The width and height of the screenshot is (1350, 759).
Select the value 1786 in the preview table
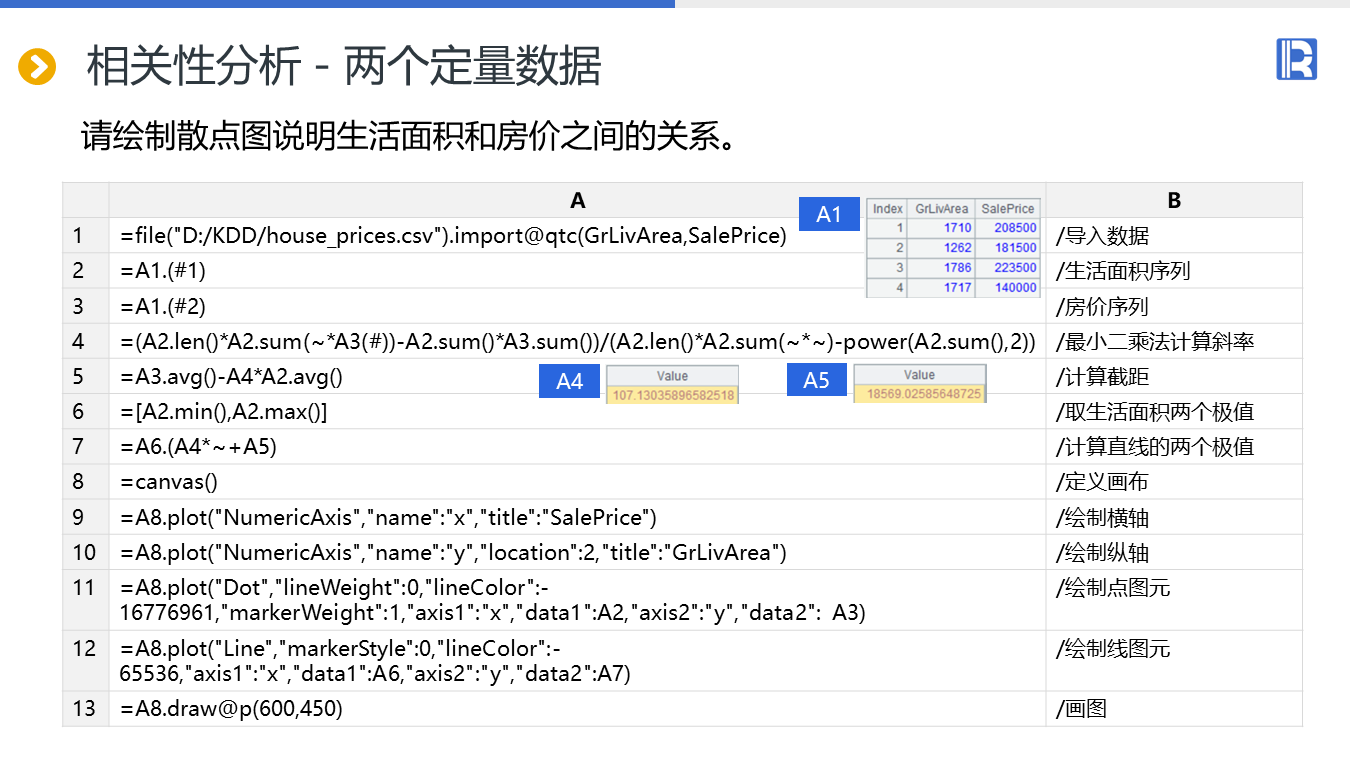[957, 268]
